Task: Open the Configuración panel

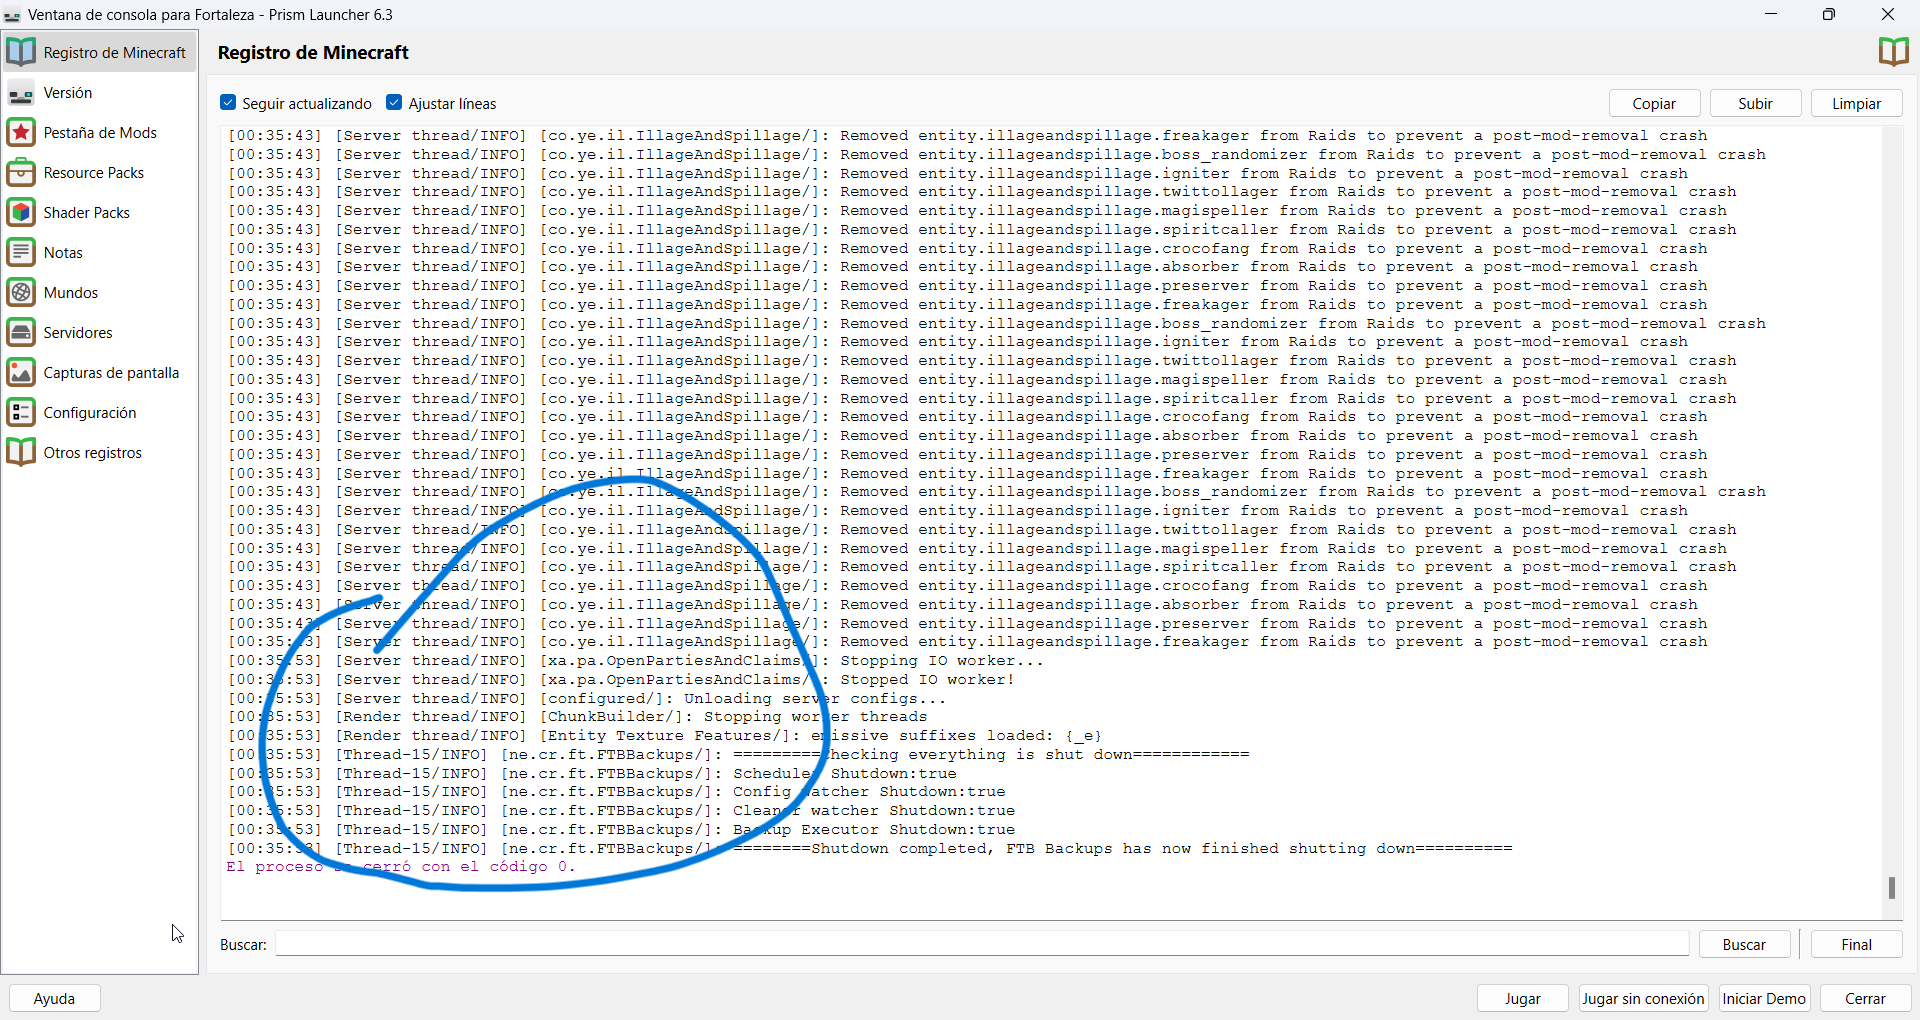Action: pyautogui.click(x=91, y=412)
